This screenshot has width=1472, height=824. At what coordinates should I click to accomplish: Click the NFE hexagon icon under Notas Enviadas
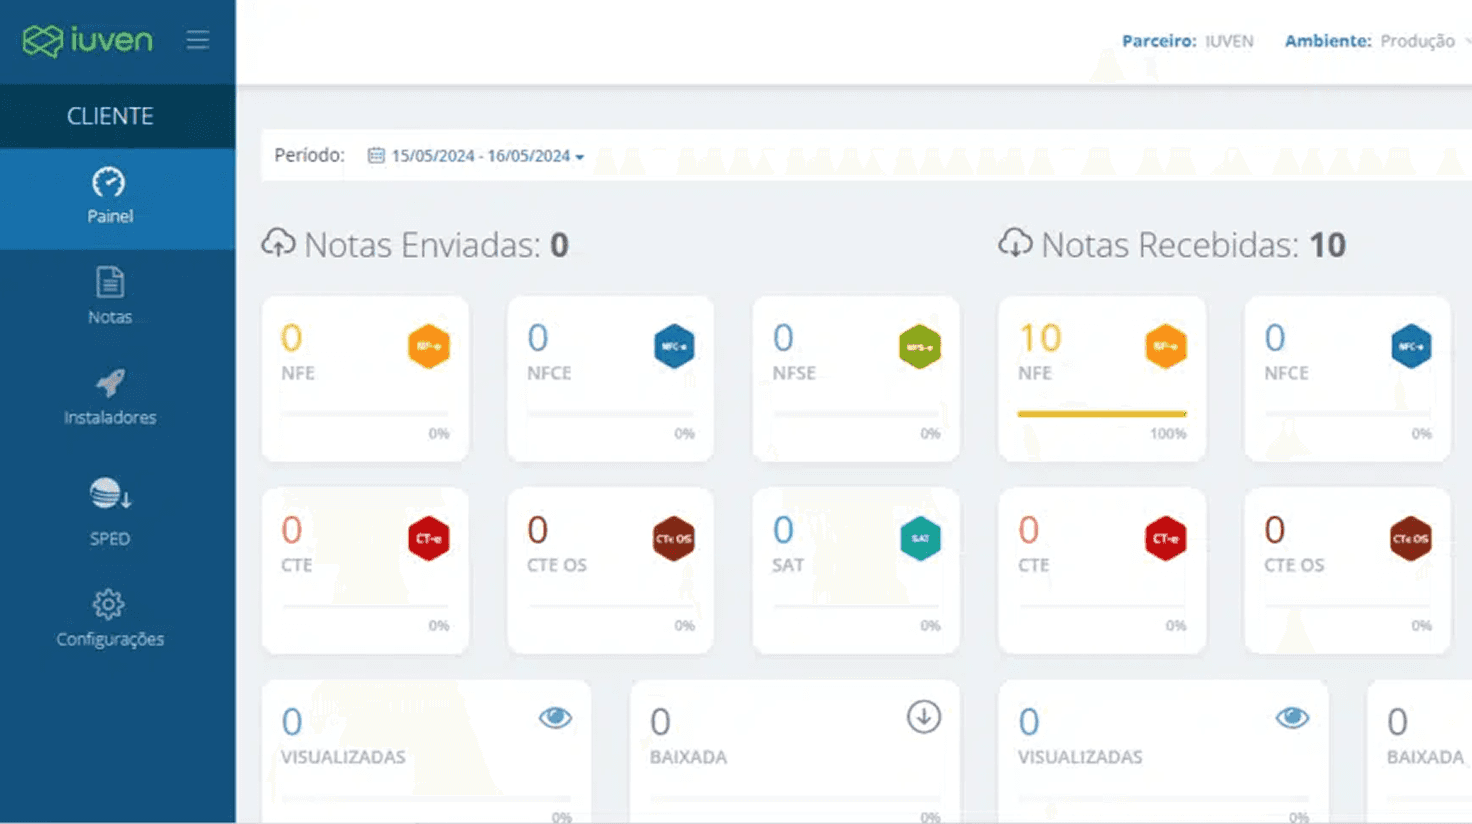(x=429, y=346)
